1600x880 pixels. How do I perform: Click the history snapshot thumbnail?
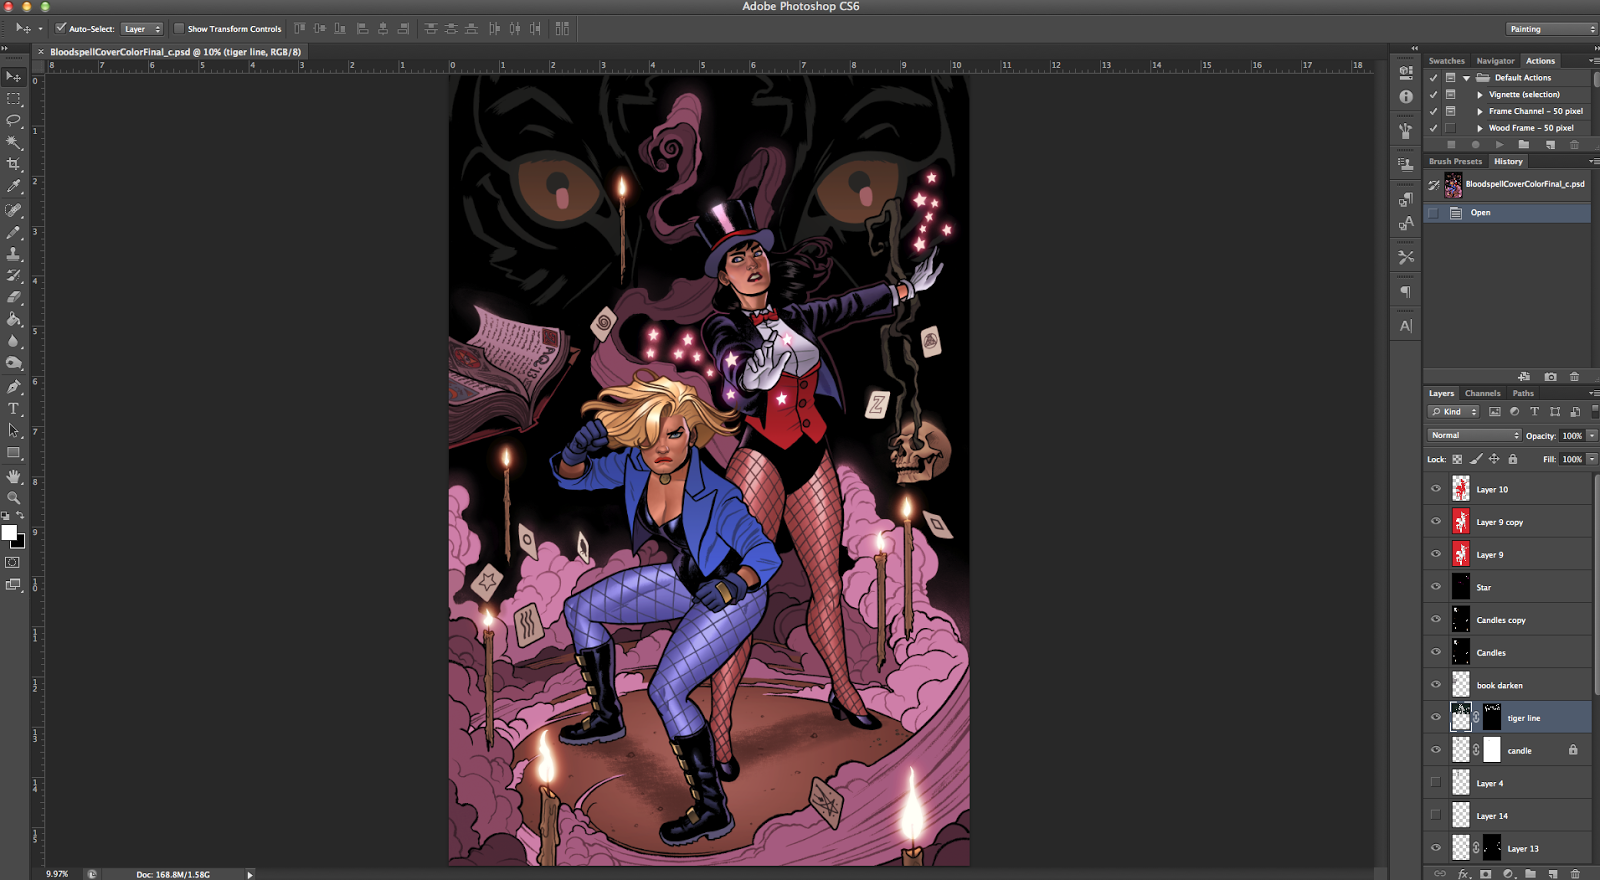coord(1453,185)
